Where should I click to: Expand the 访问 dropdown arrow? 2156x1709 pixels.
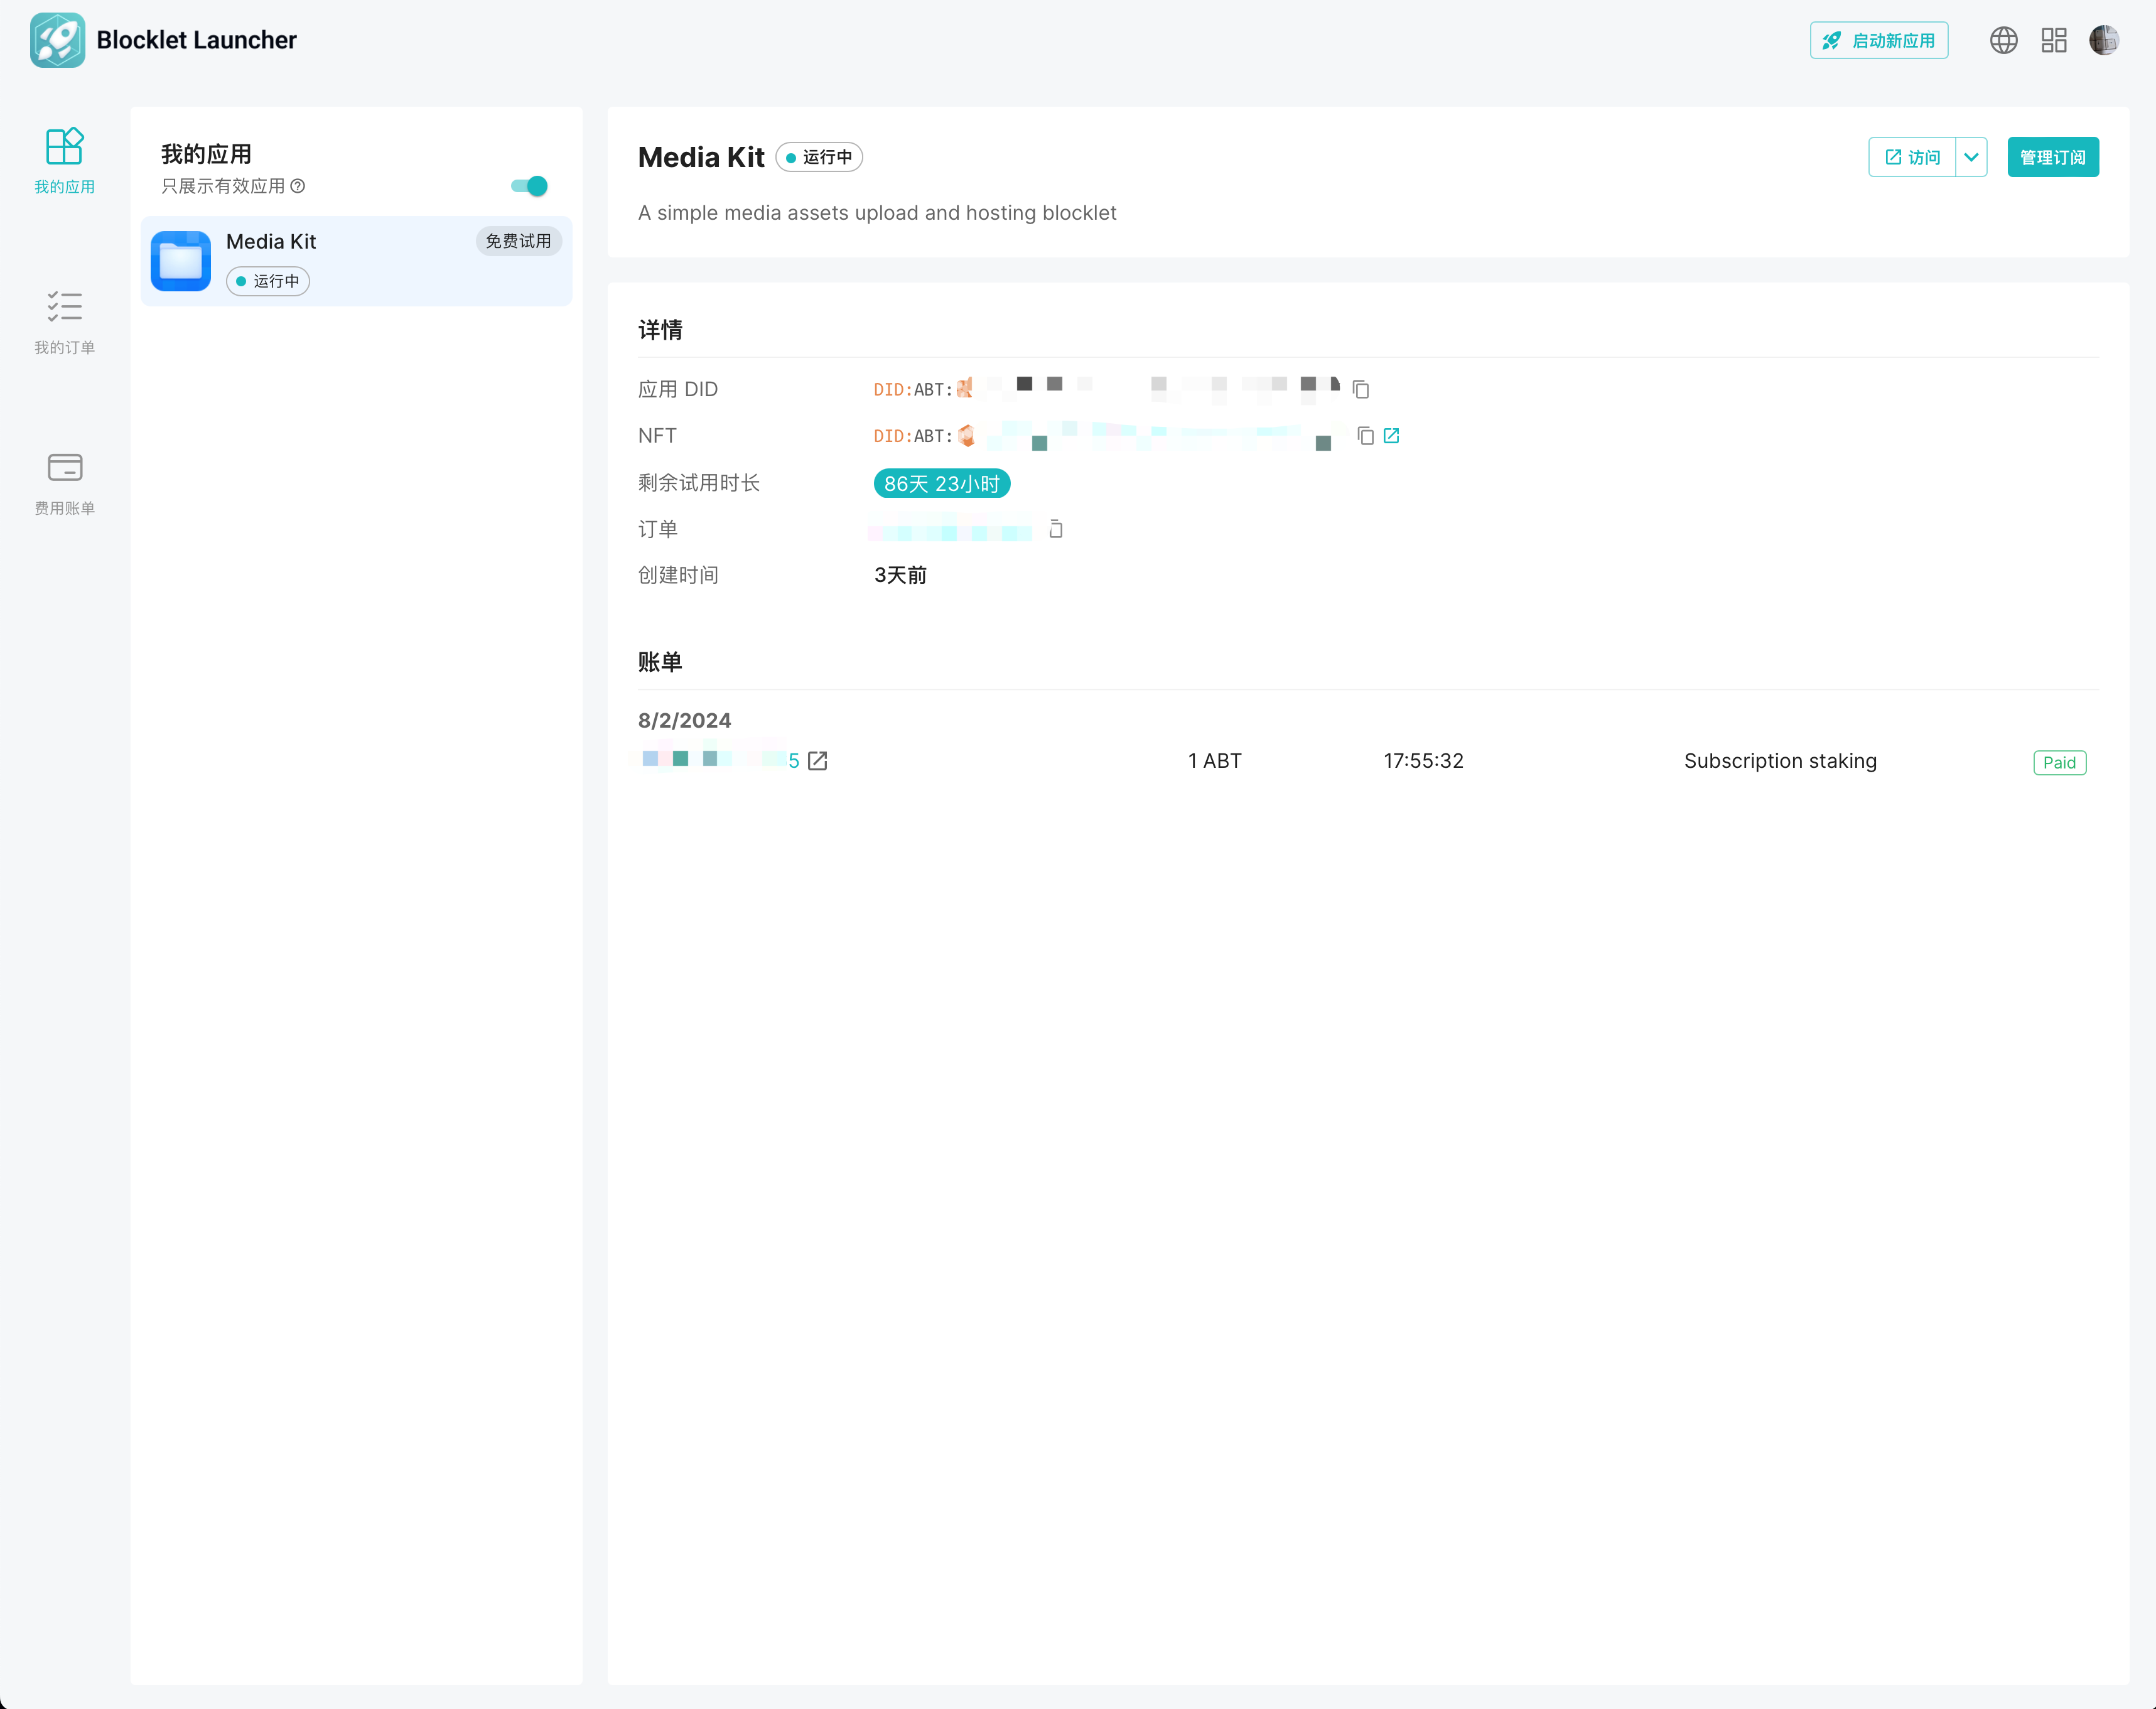pyautogui.click(x=1971, y=157)
